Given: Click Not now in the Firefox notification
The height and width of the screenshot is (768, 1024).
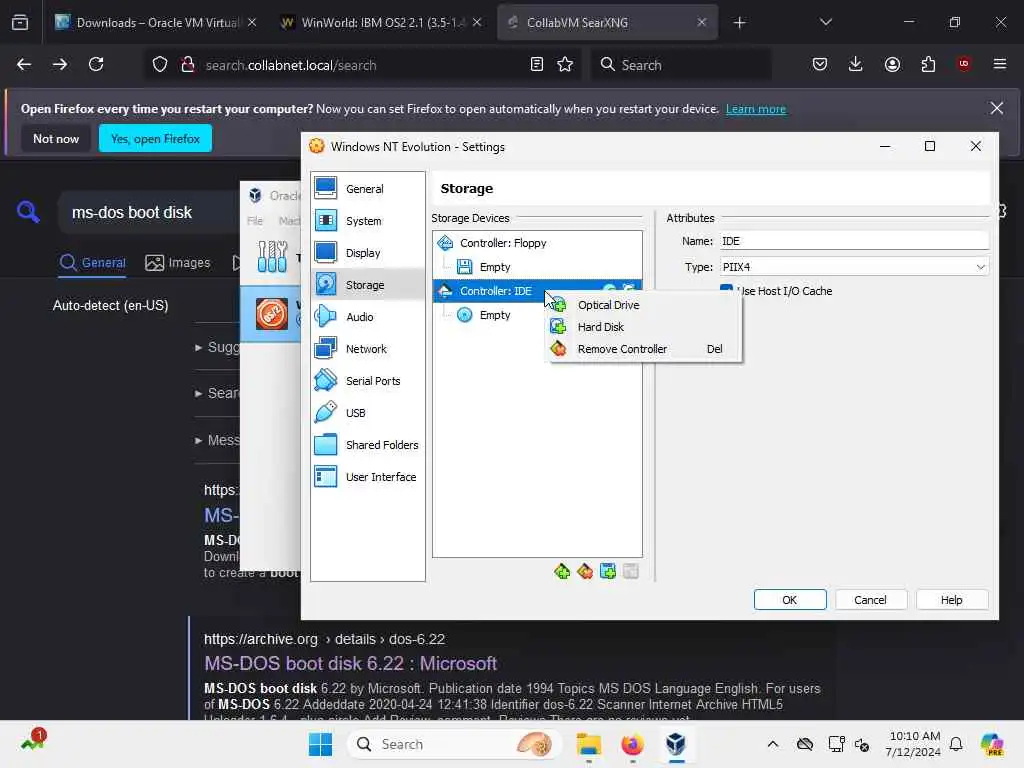Looking at the screenshot, I should [x=56, y=138].
